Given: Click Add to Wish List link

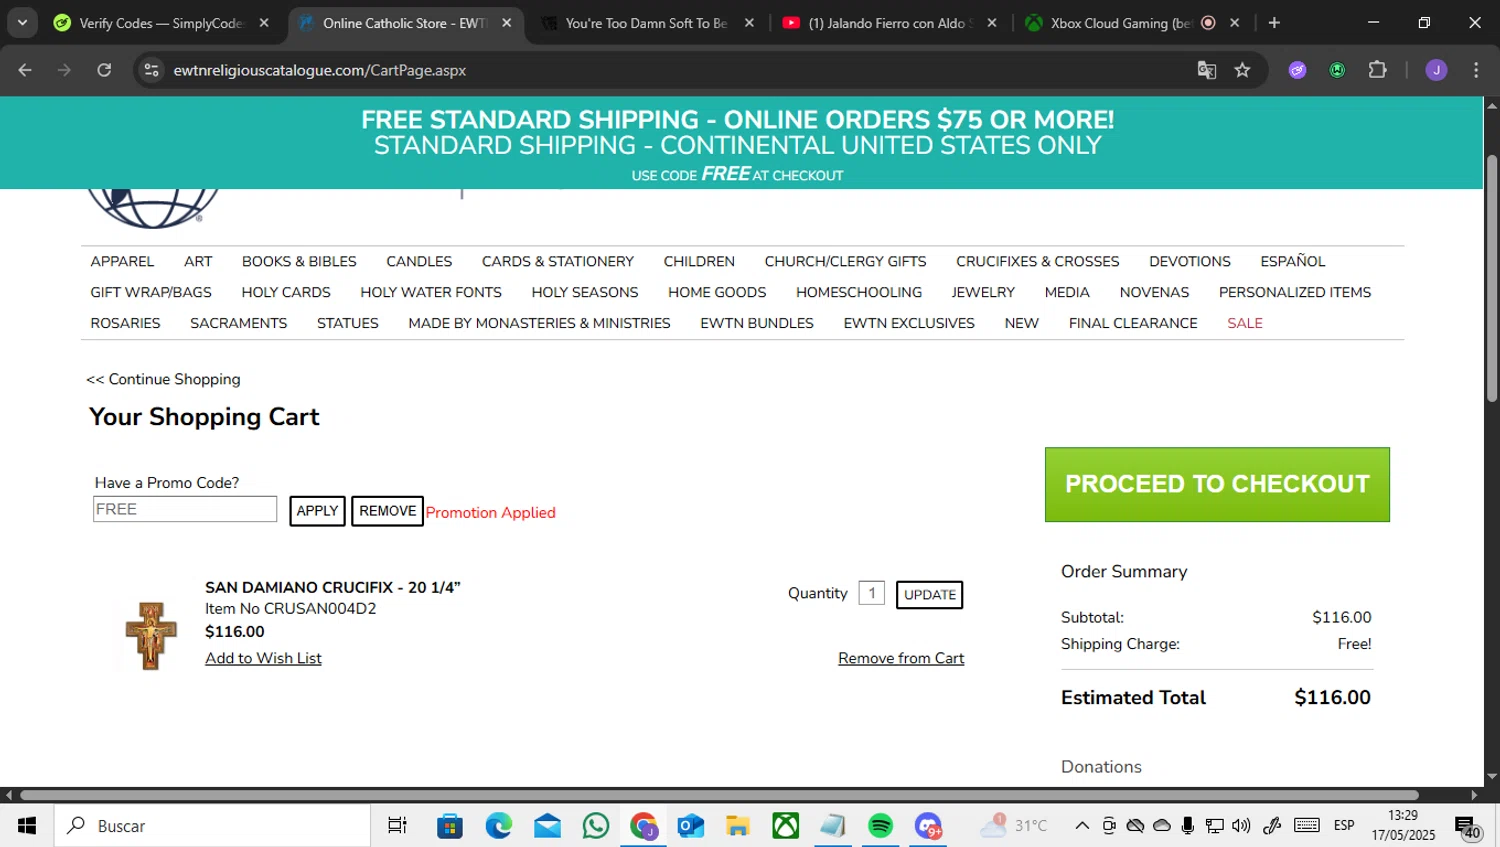Looking at the screenshot, I should [263, 658].
